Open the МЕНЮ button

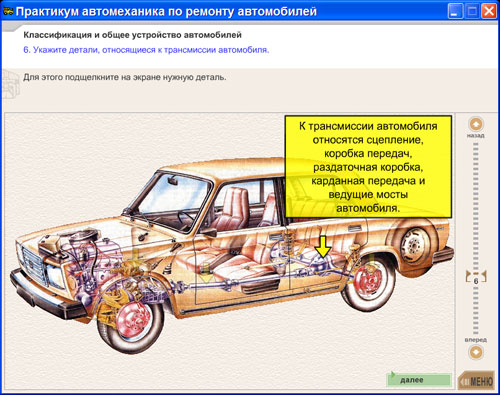pyautogui.click(x=477, y=380)
